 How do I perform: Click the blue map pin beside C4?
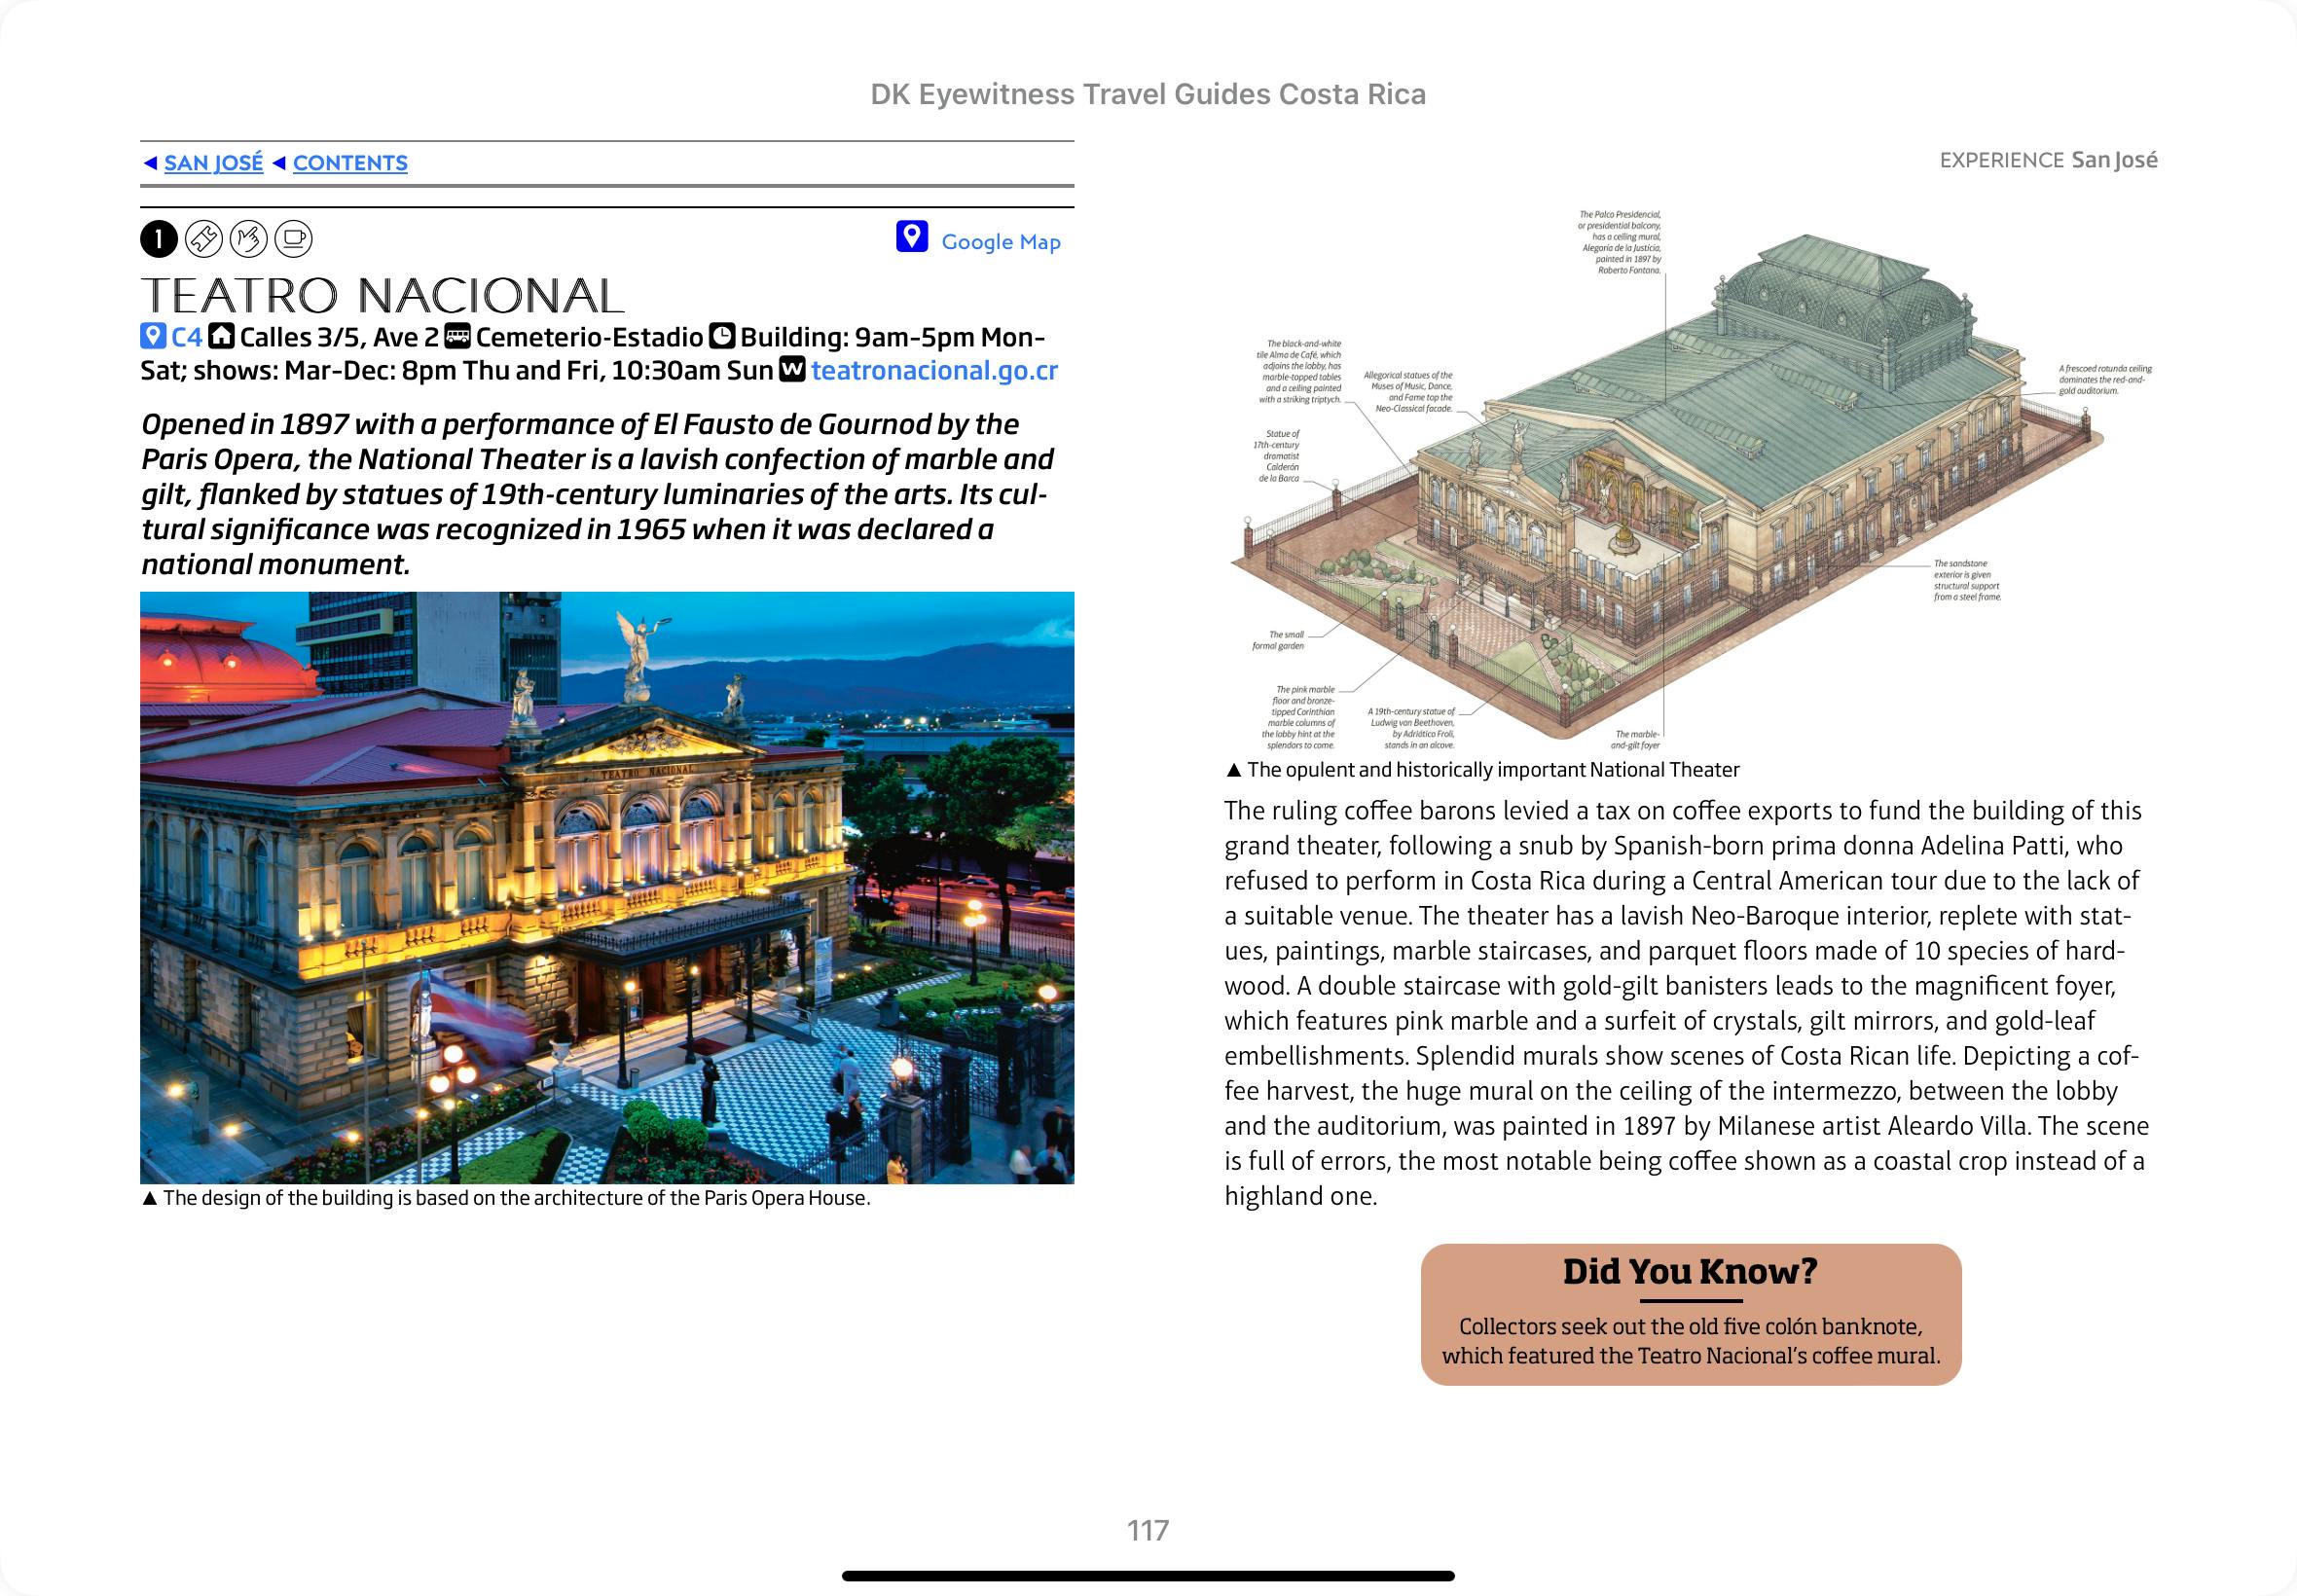(x=152, y=337)
